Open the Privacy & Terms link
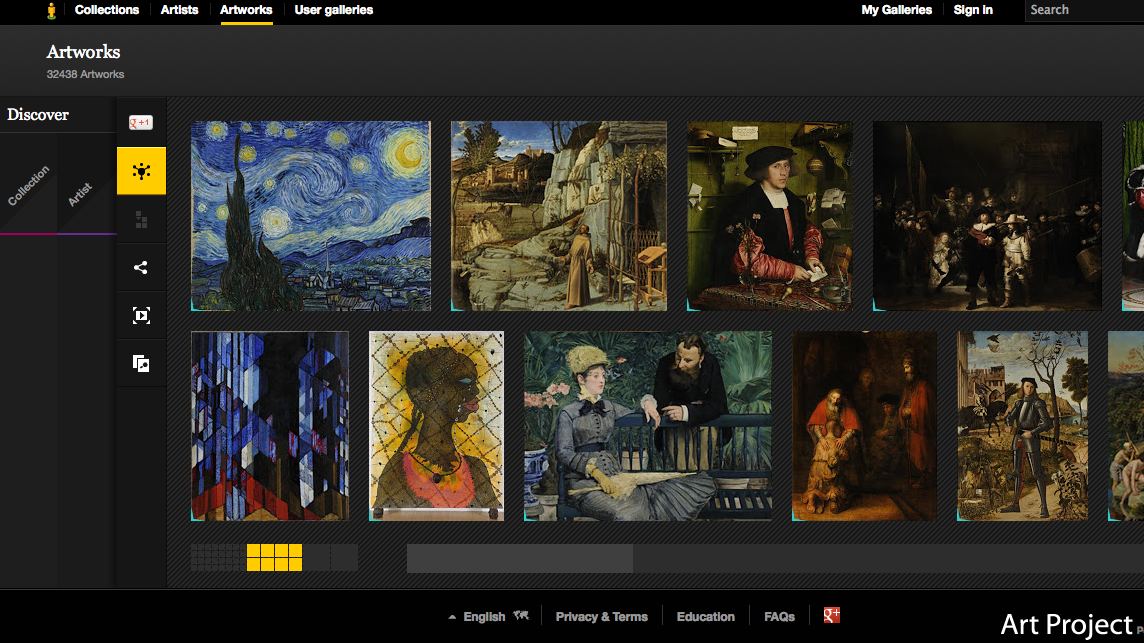This screenshot has width=1144, height=643. [601, 617]
